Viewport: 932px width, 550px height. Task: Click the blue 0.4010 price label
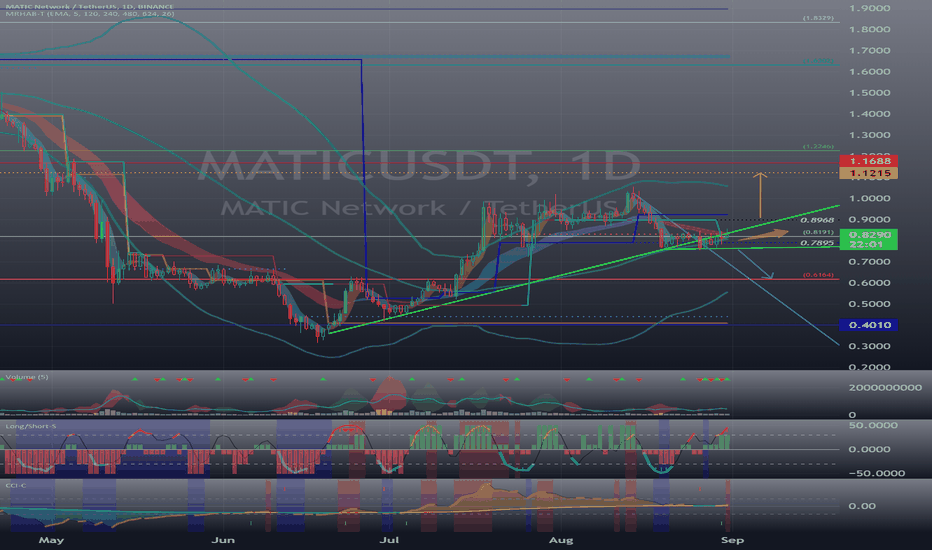click(868, 325)
